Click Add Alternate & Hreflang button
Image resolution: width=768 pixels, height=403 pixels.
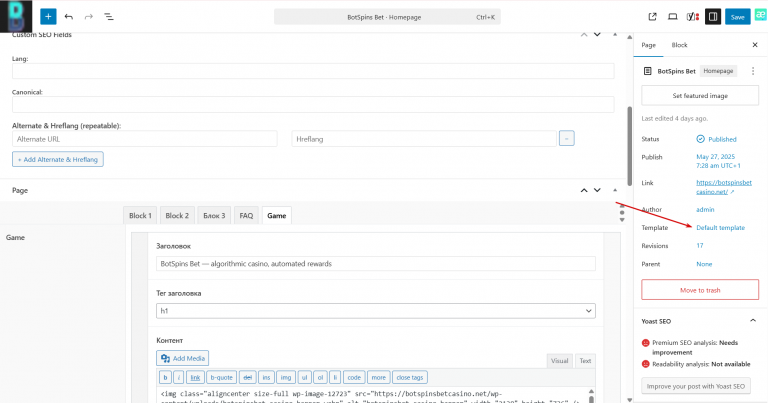(58, 159)
